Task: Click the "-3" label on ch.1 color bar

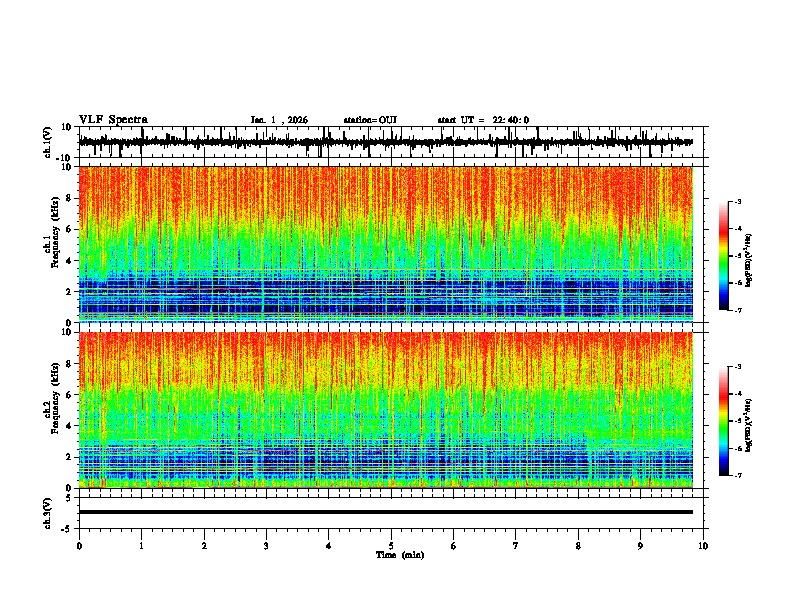Action: tap(737, 201)
